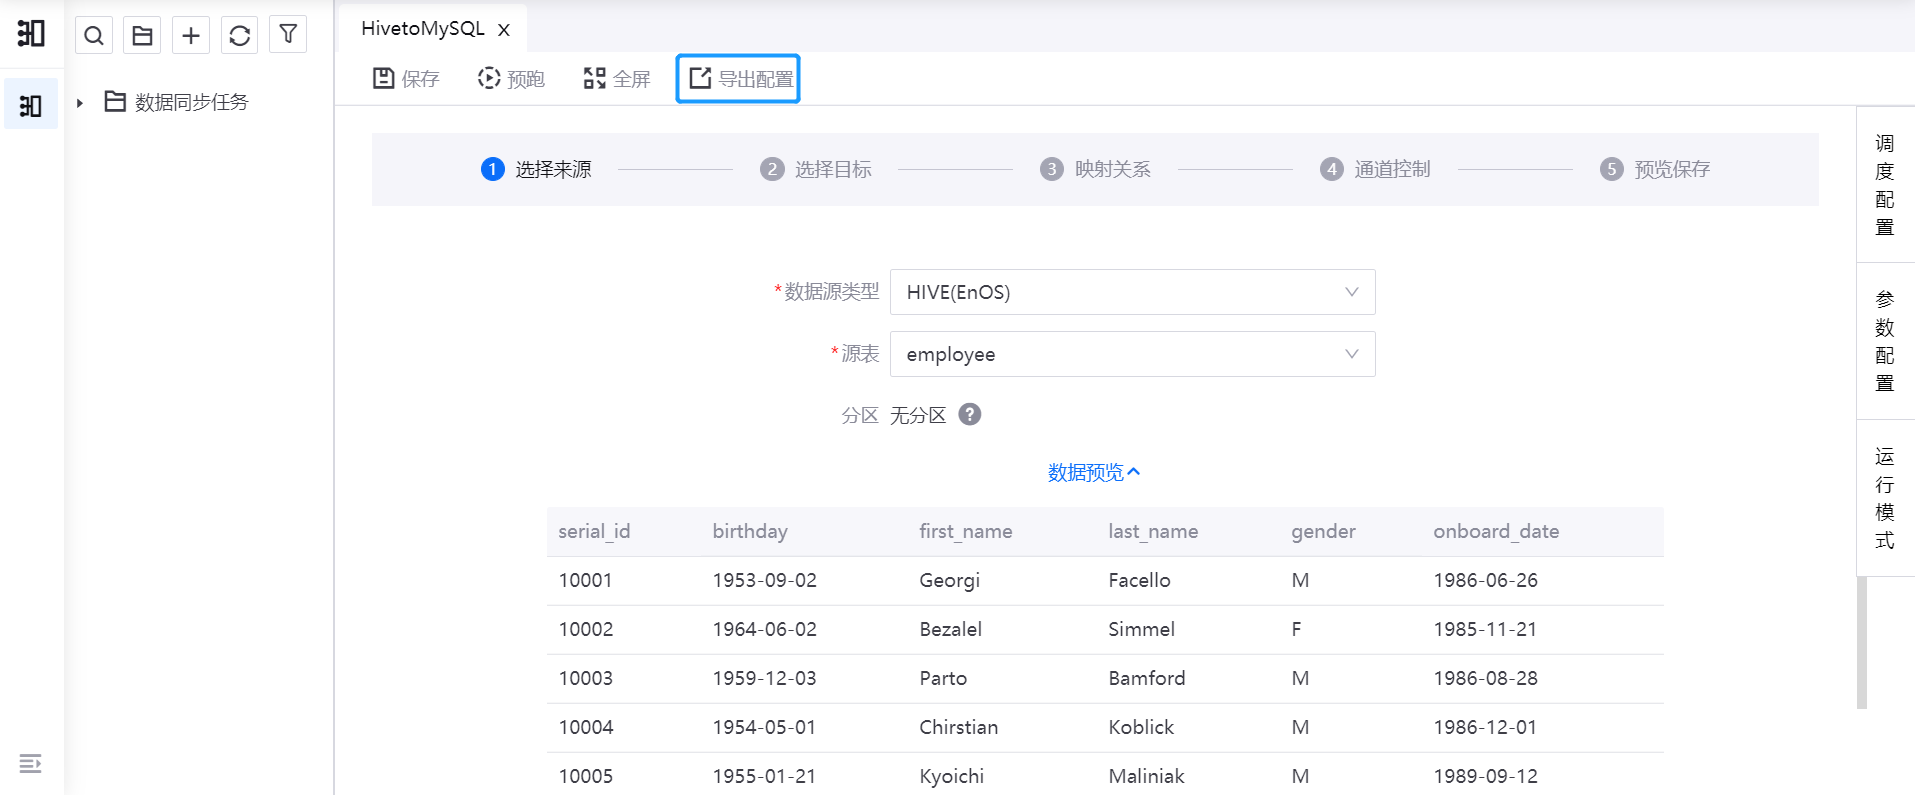Click the first name Georgi

[950, 580]
